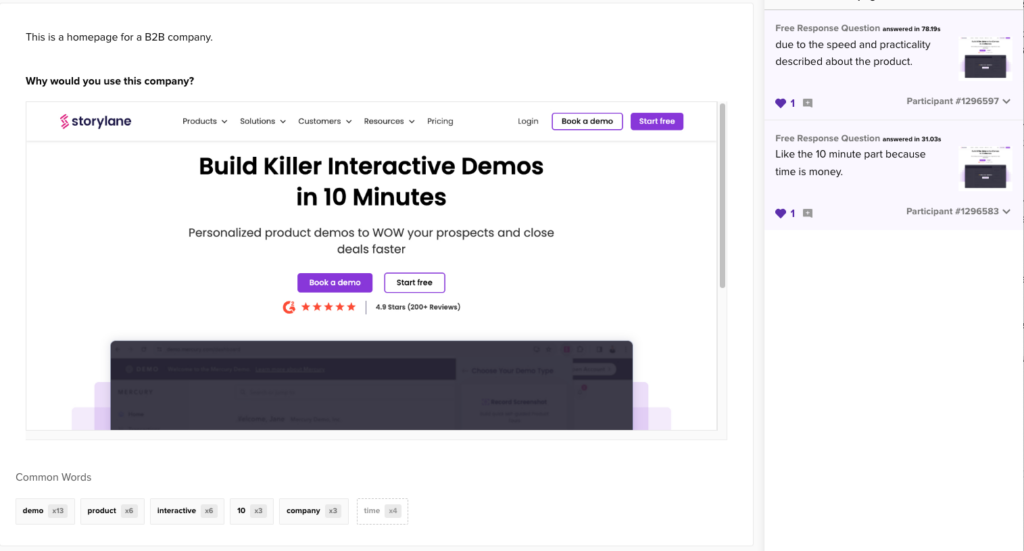Like the response from Participant #1296583
1024x551 pixels.
[x=780, y=213]
